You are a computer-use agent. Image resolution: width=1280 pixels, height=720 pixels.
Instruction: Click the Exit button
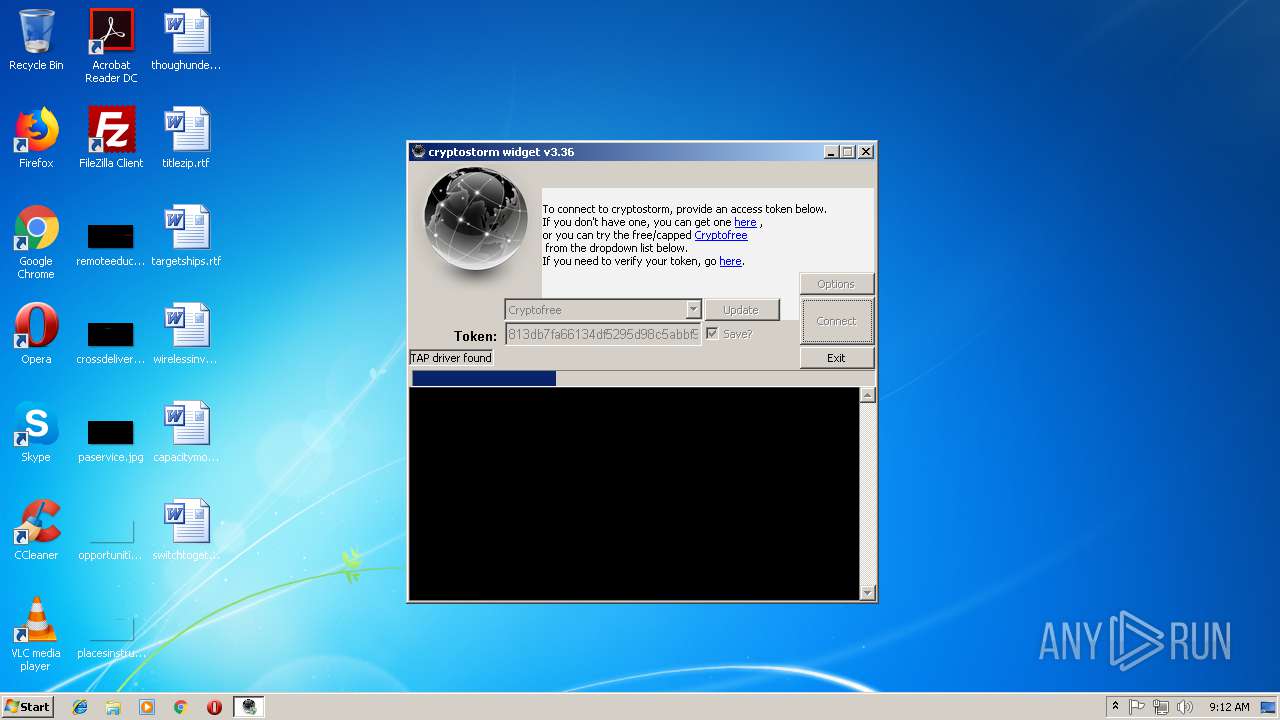[x=836, y=358]
